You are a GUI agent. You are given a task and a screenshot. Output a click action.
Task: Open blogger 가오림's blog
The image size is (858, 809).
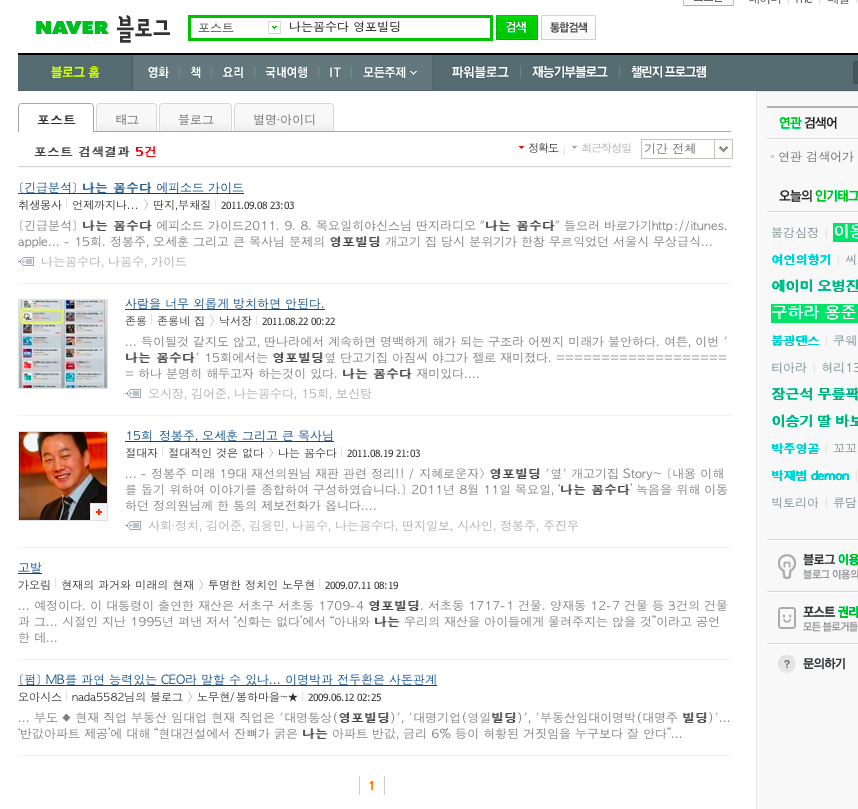(34, 585)
